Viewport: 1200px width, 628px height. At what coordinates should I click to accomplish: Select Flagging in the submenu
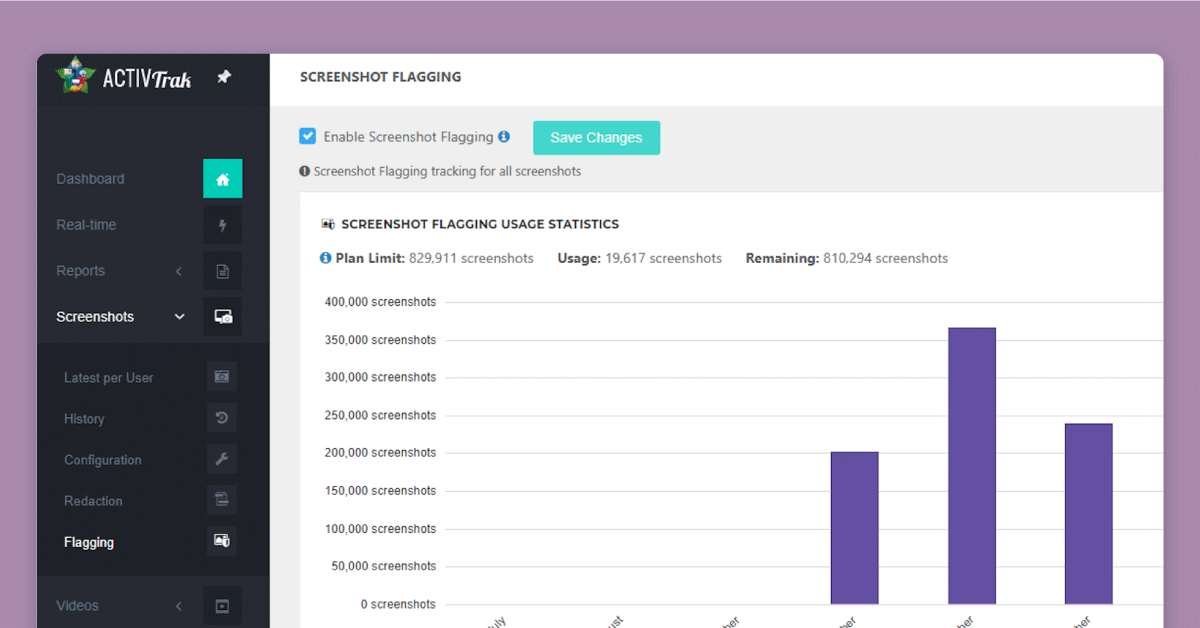pos(89,542)
